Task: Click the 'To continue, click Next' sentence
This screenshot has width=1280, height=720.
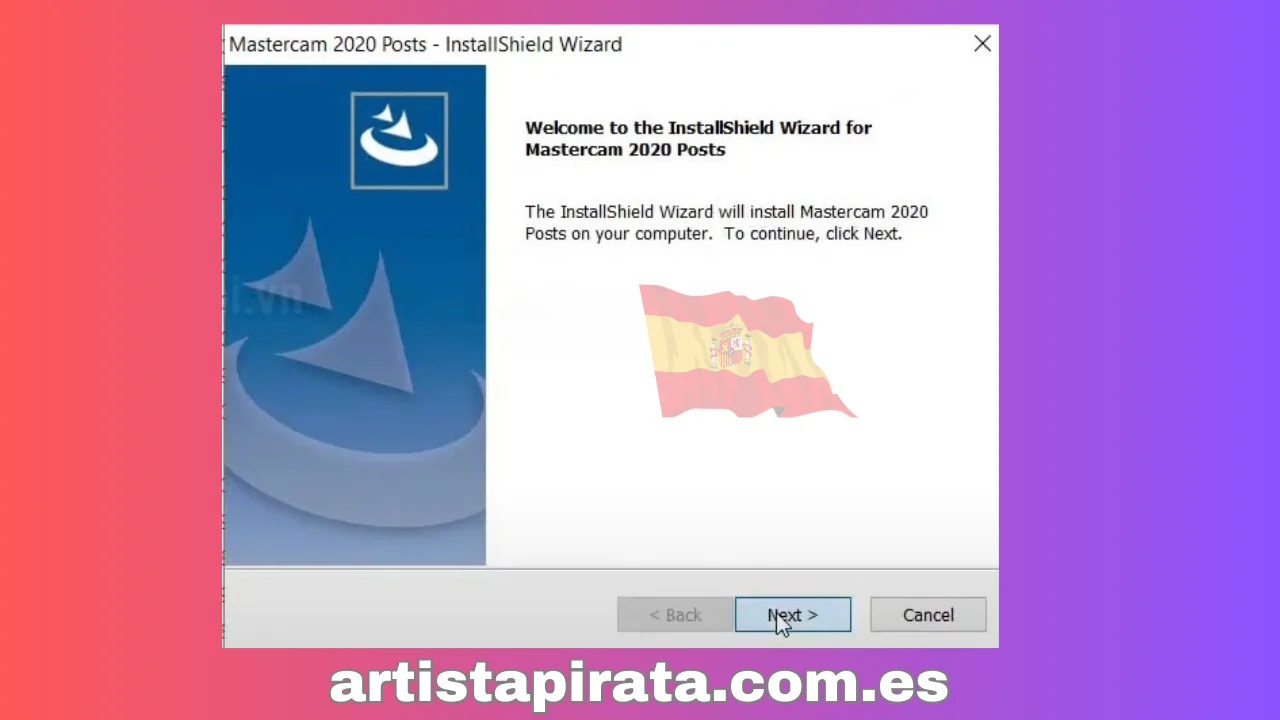Action: [813, 234]
